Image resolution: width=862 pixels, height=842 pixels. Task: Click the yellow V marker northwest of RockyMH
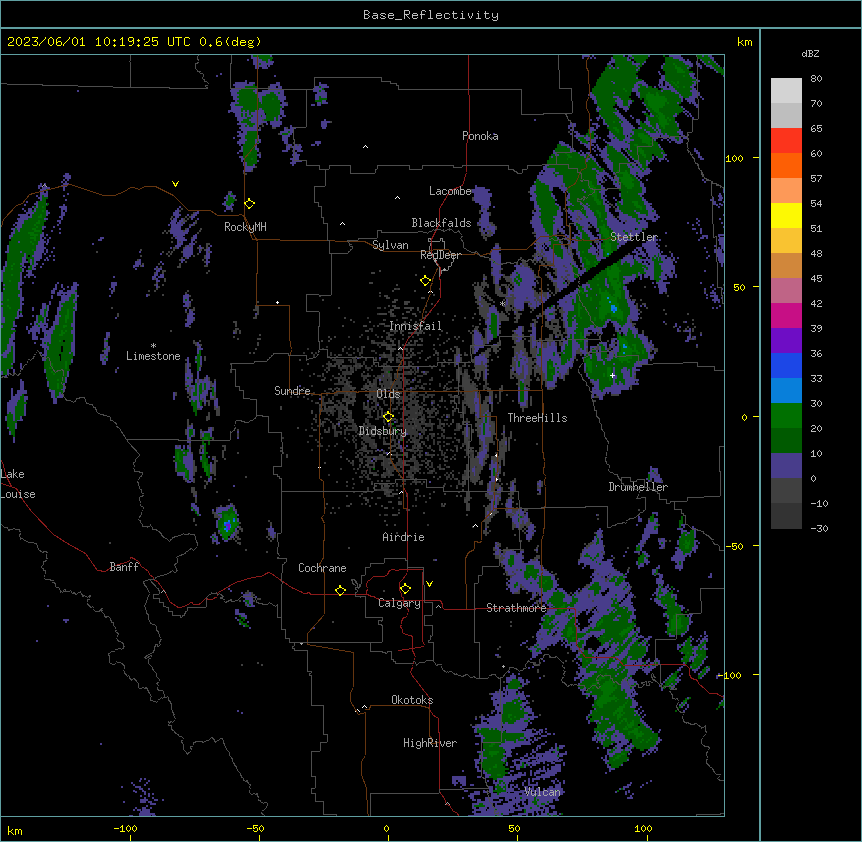[175, 184]
